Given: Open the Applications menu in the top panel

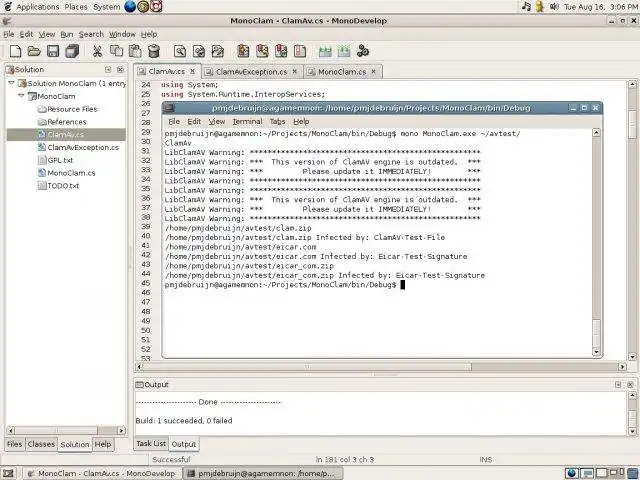Looking at the screenshot, I should click(38, 7).
